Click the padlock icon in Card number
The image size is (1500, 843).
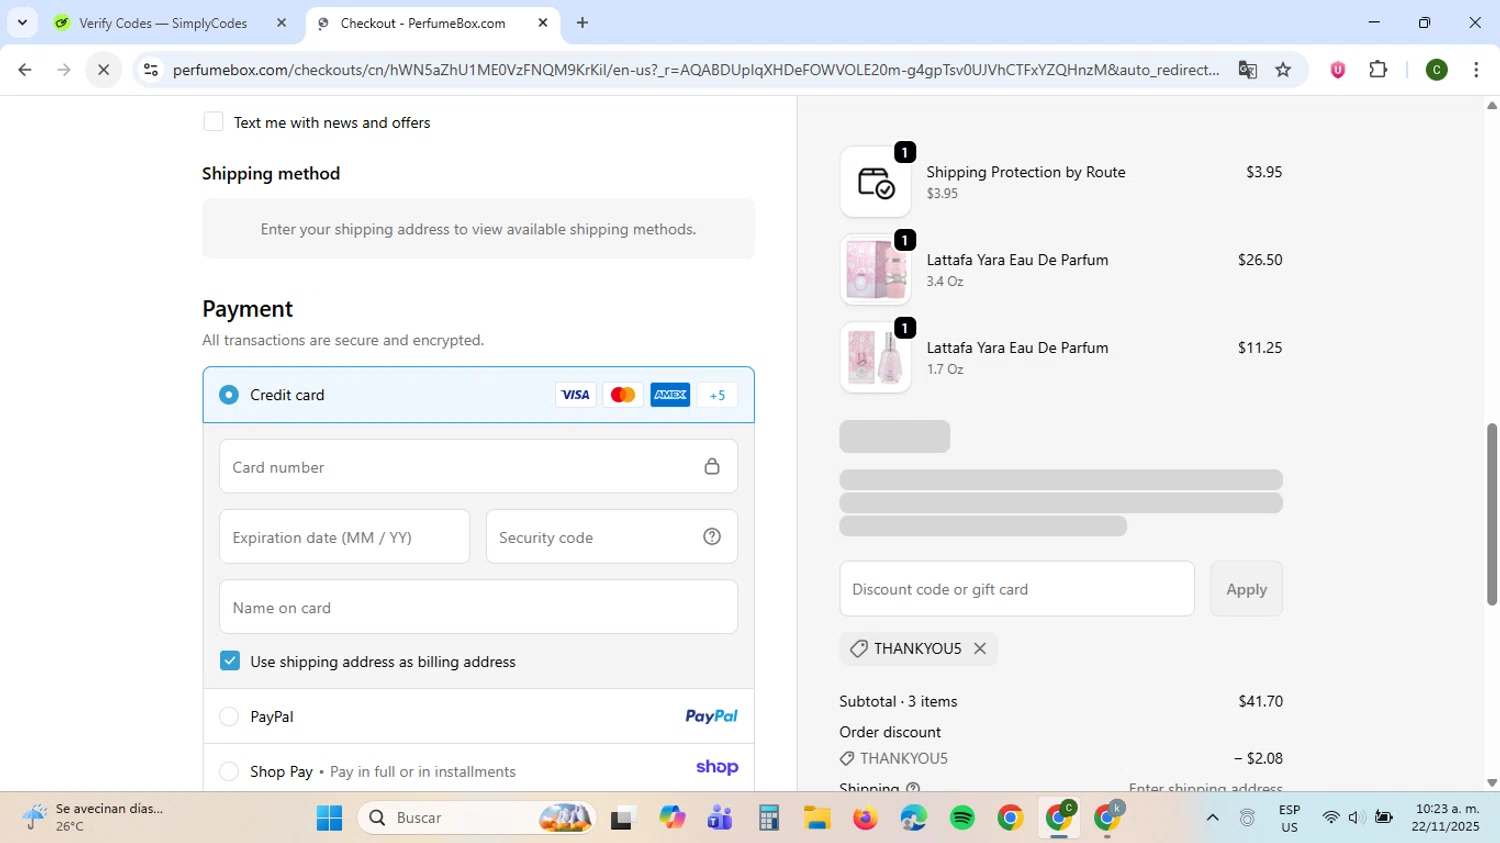pyautogui.click(x=712, y=467)
